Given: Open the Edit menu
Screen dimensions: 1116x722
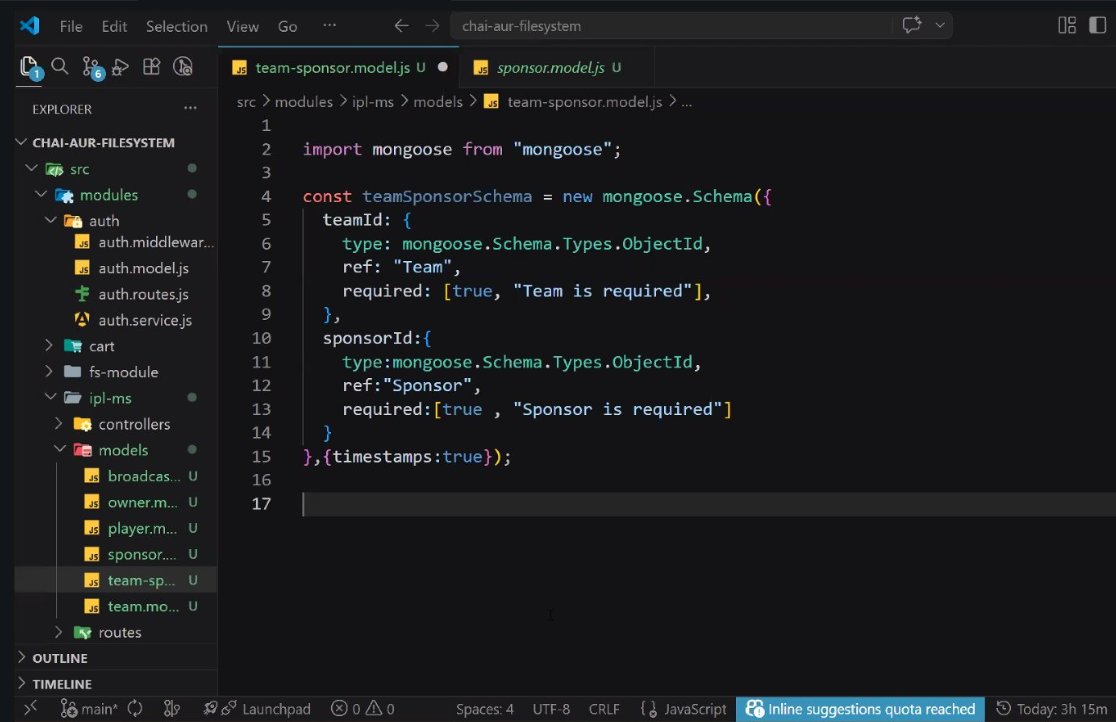Looking at the screenshot, I should coord(115,26).
